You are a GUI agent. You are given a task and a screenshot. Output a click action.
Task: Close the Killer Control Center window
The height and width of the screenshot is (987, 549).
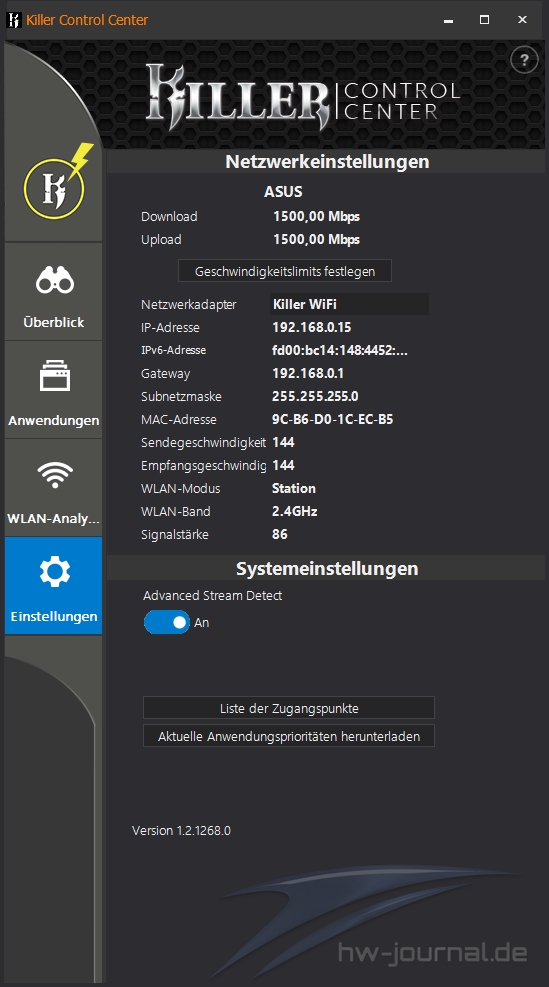click(x=522, y=20)
